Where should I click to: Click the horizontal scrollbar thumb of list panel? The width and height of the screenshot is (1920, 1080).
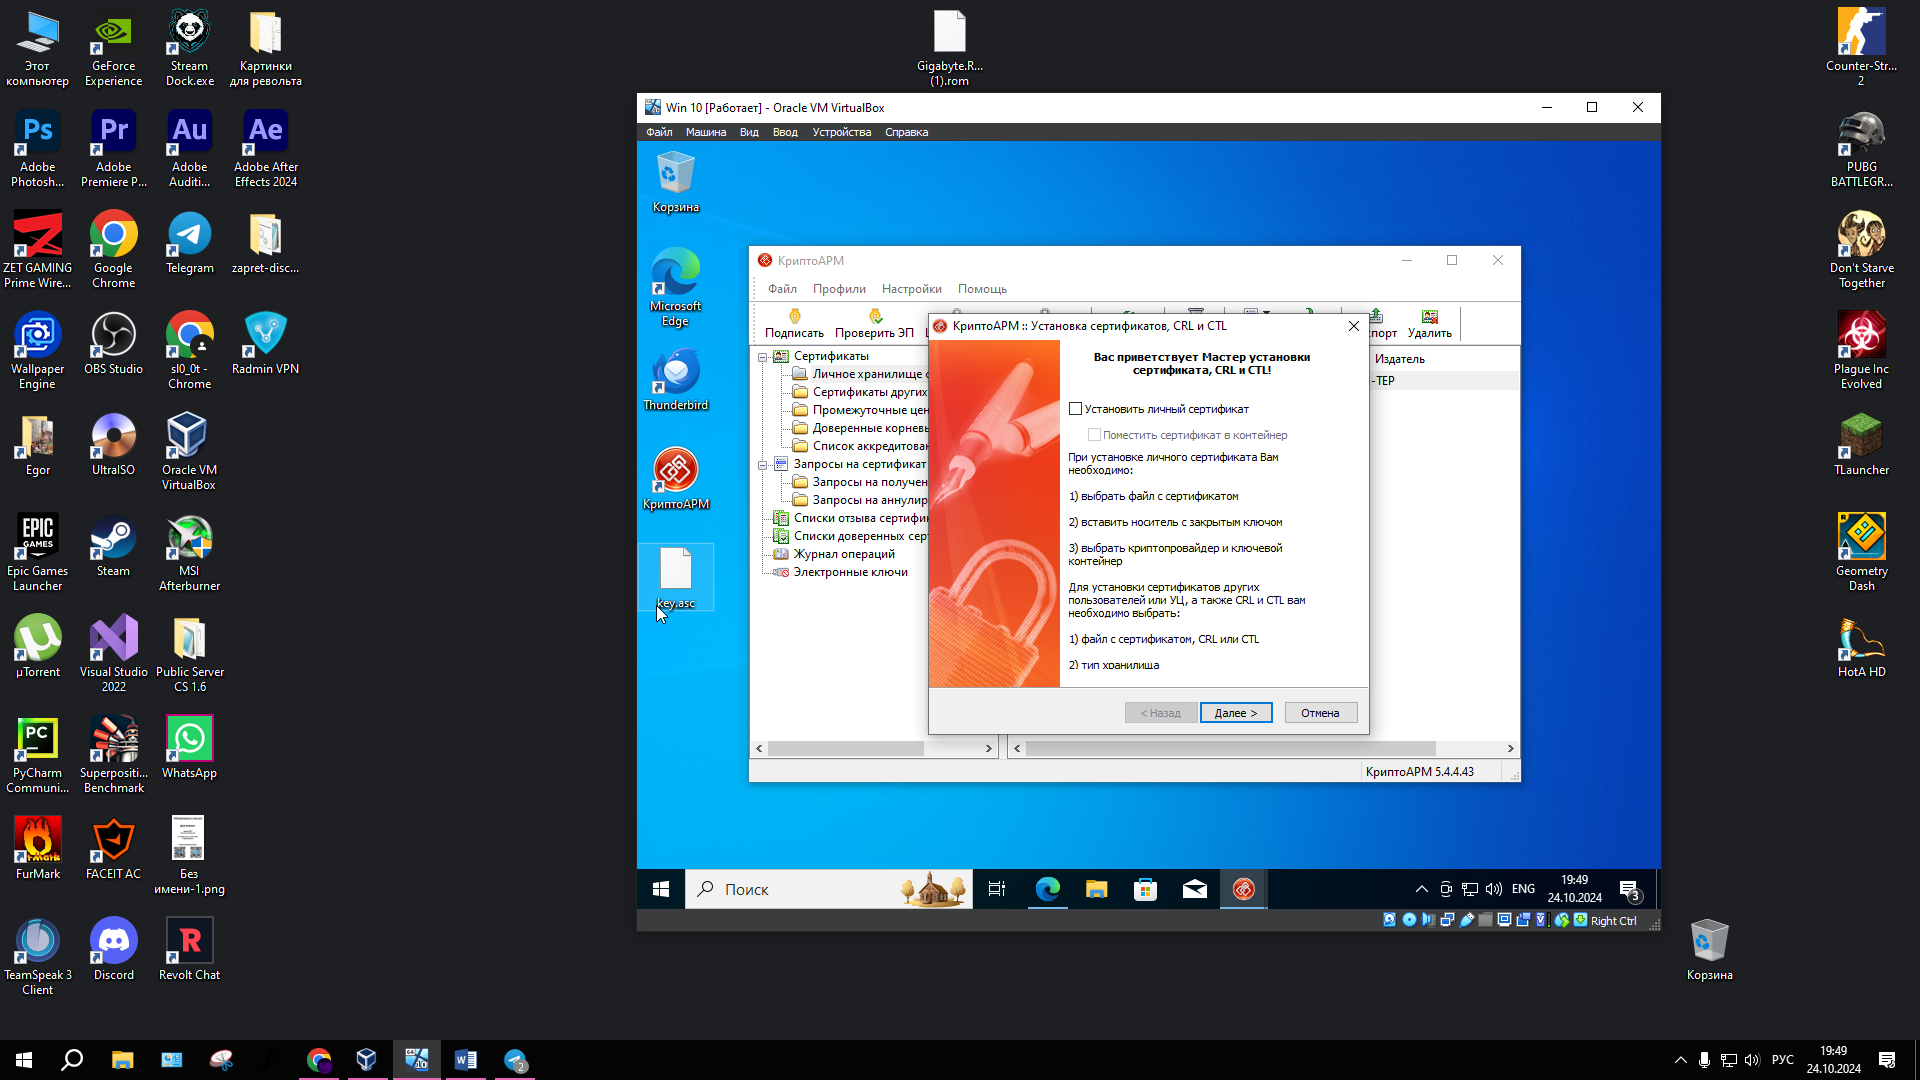(x=1231, y=748)
